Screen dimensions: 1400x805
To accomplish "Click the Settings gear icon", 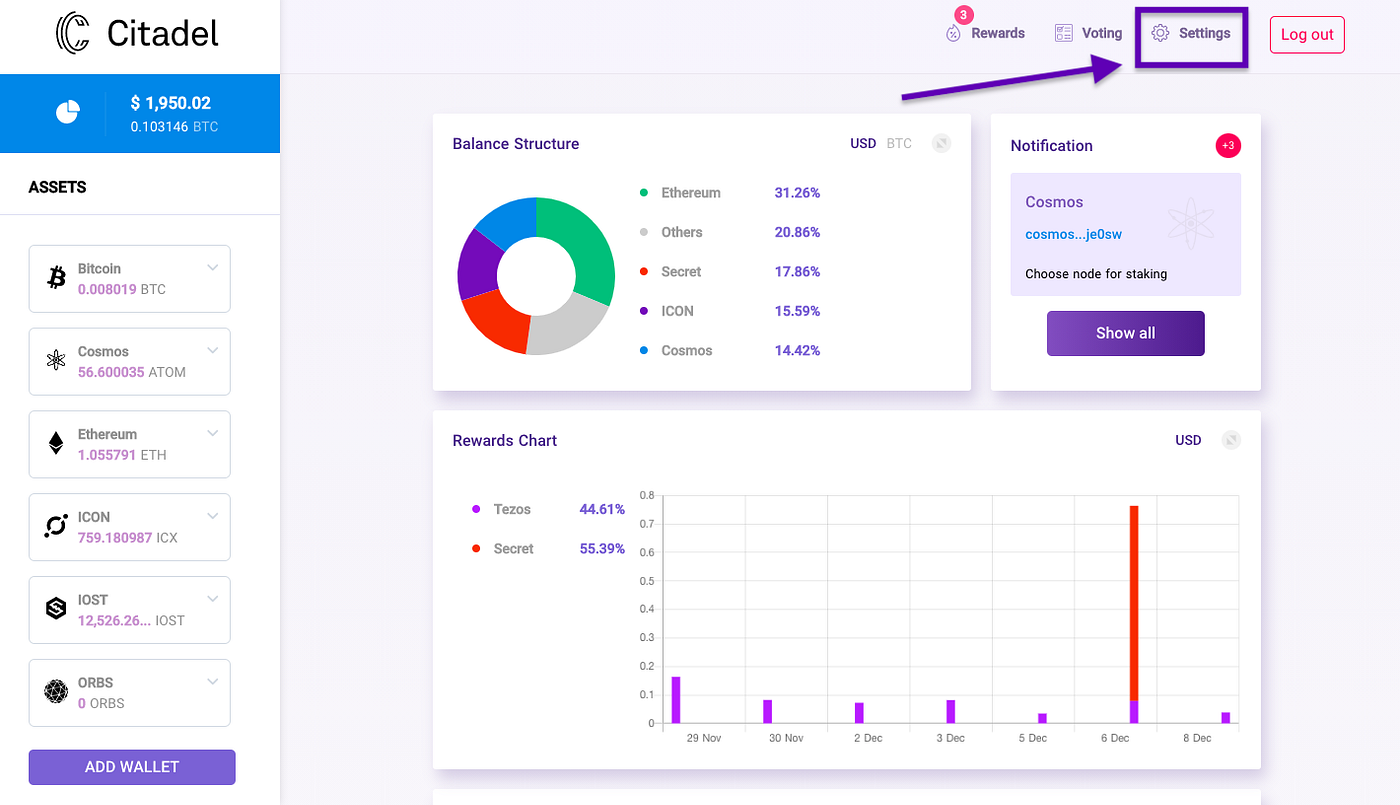I will point(1160,33).
